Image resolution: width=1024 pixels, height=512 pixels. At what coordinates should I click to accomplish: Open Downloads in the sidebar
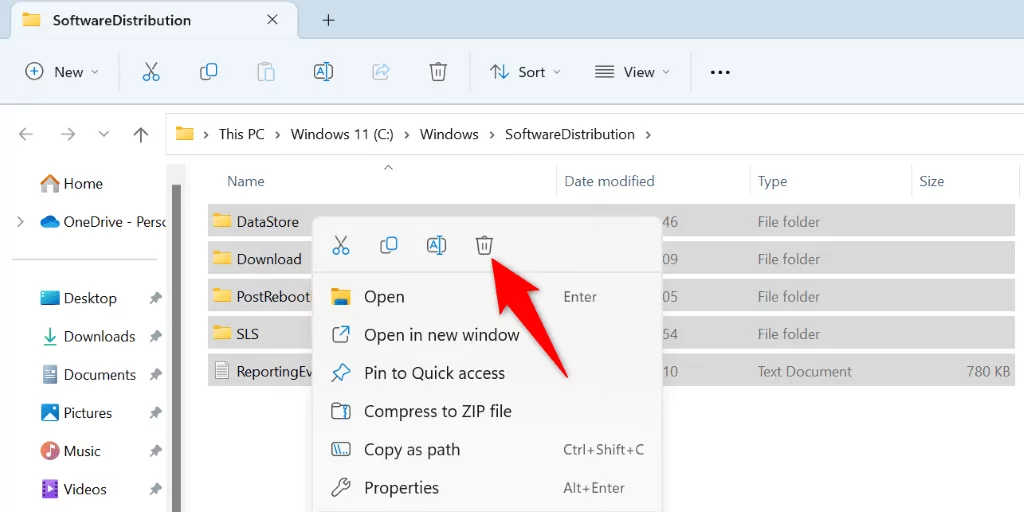coord(99,337)
